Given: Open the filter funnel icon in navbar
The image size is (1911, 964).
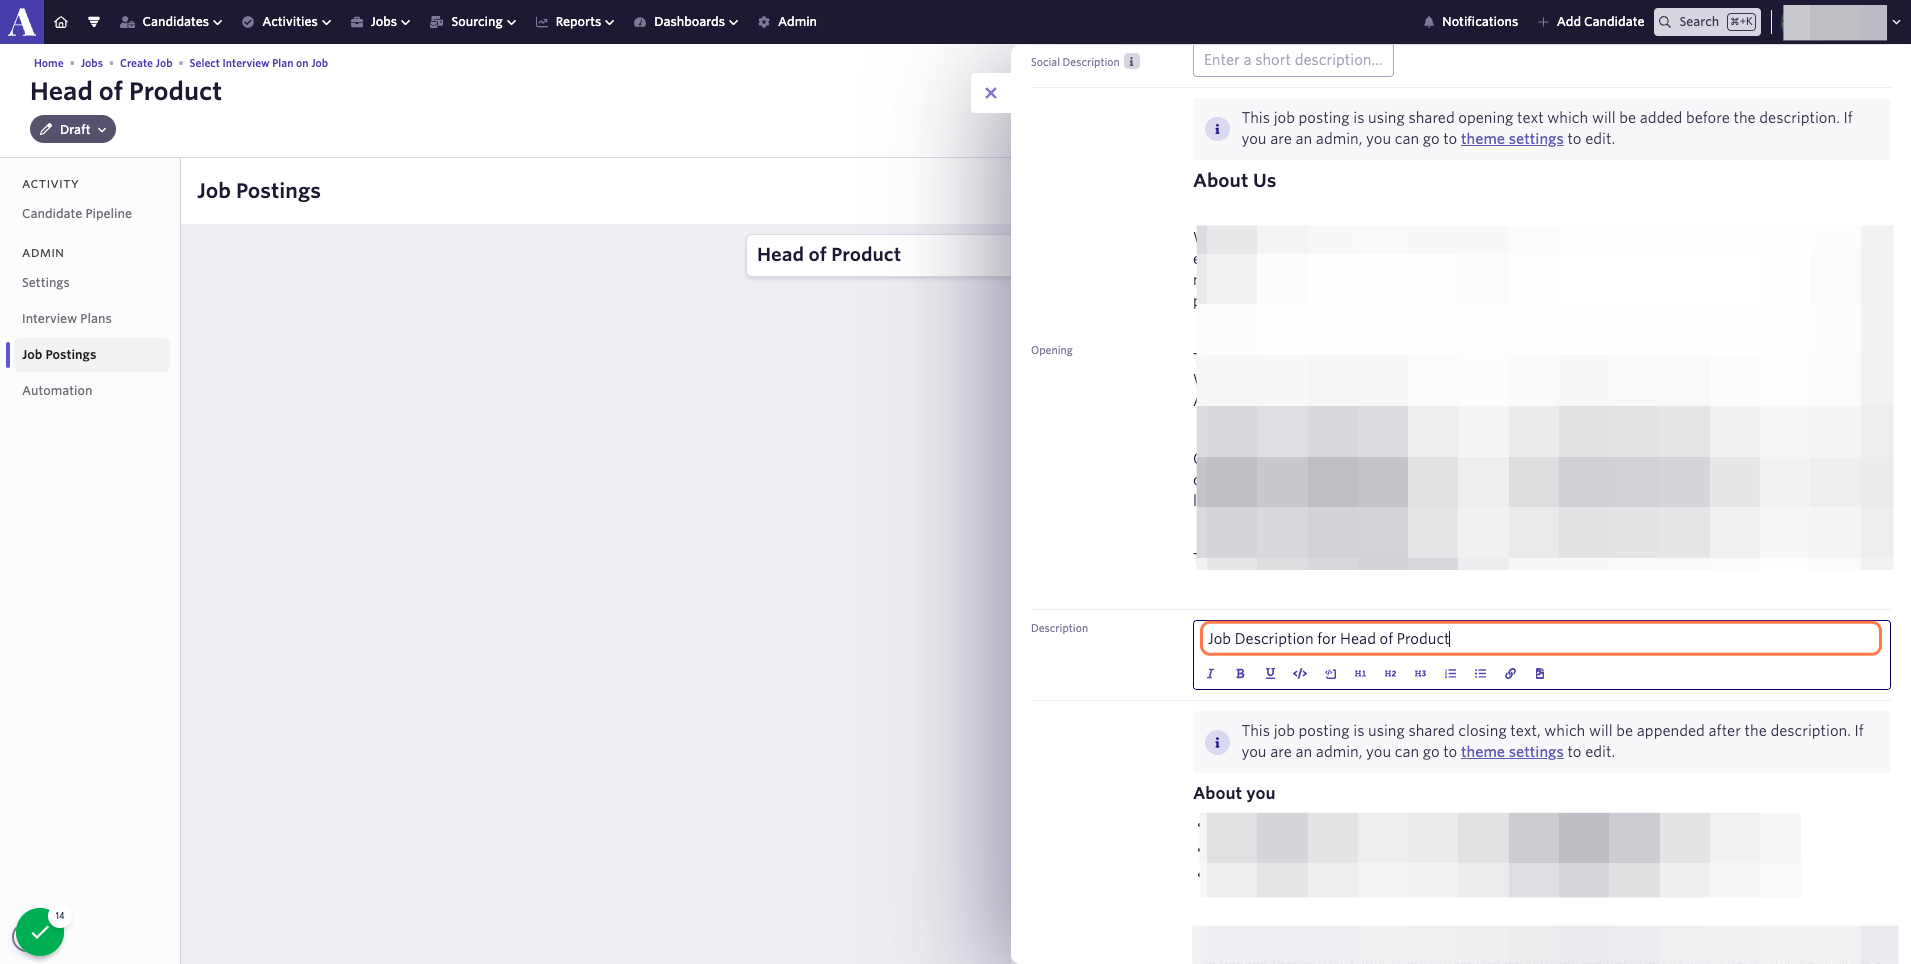Looking at the screenshot, I should 94,22.
